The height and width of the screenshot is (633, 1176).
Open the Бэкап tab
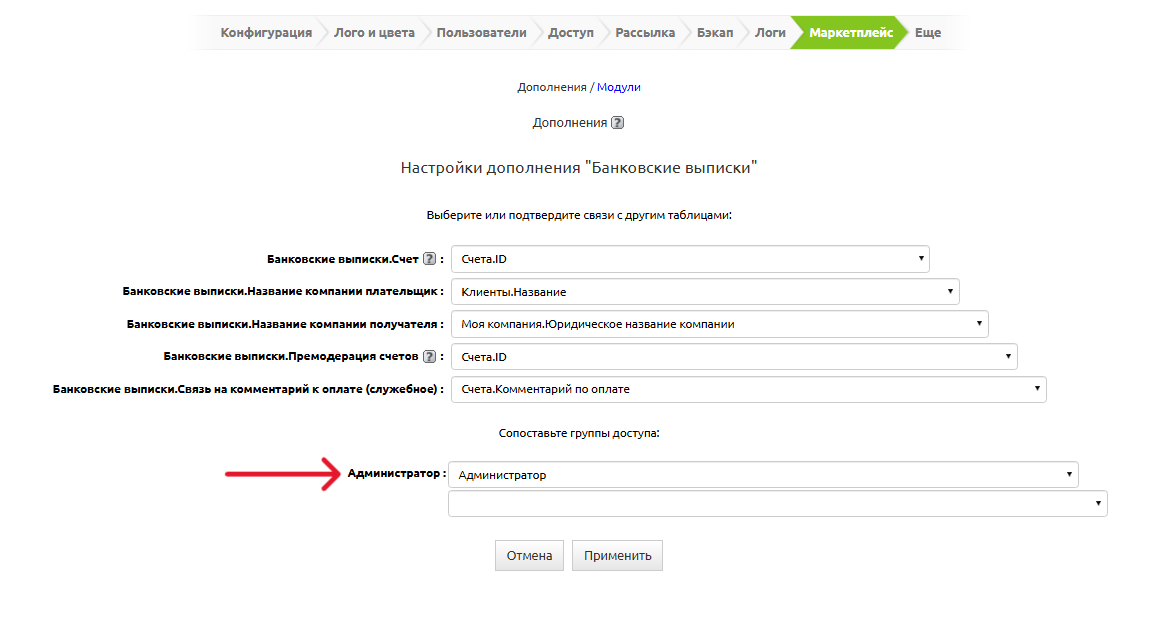(x=715, y=32)
